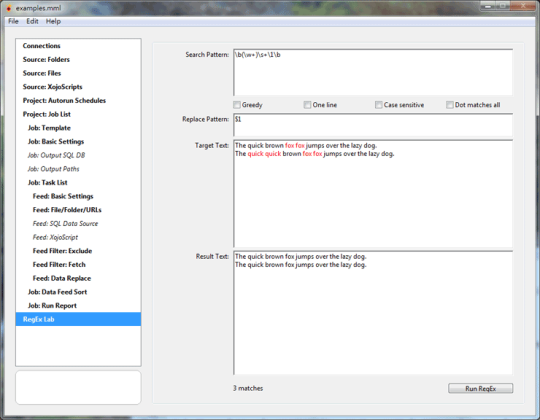The height and width of the screenshot is (420, 540).
Task: Select Source: XojoScripts item
Action: click(x=78, y=87)
